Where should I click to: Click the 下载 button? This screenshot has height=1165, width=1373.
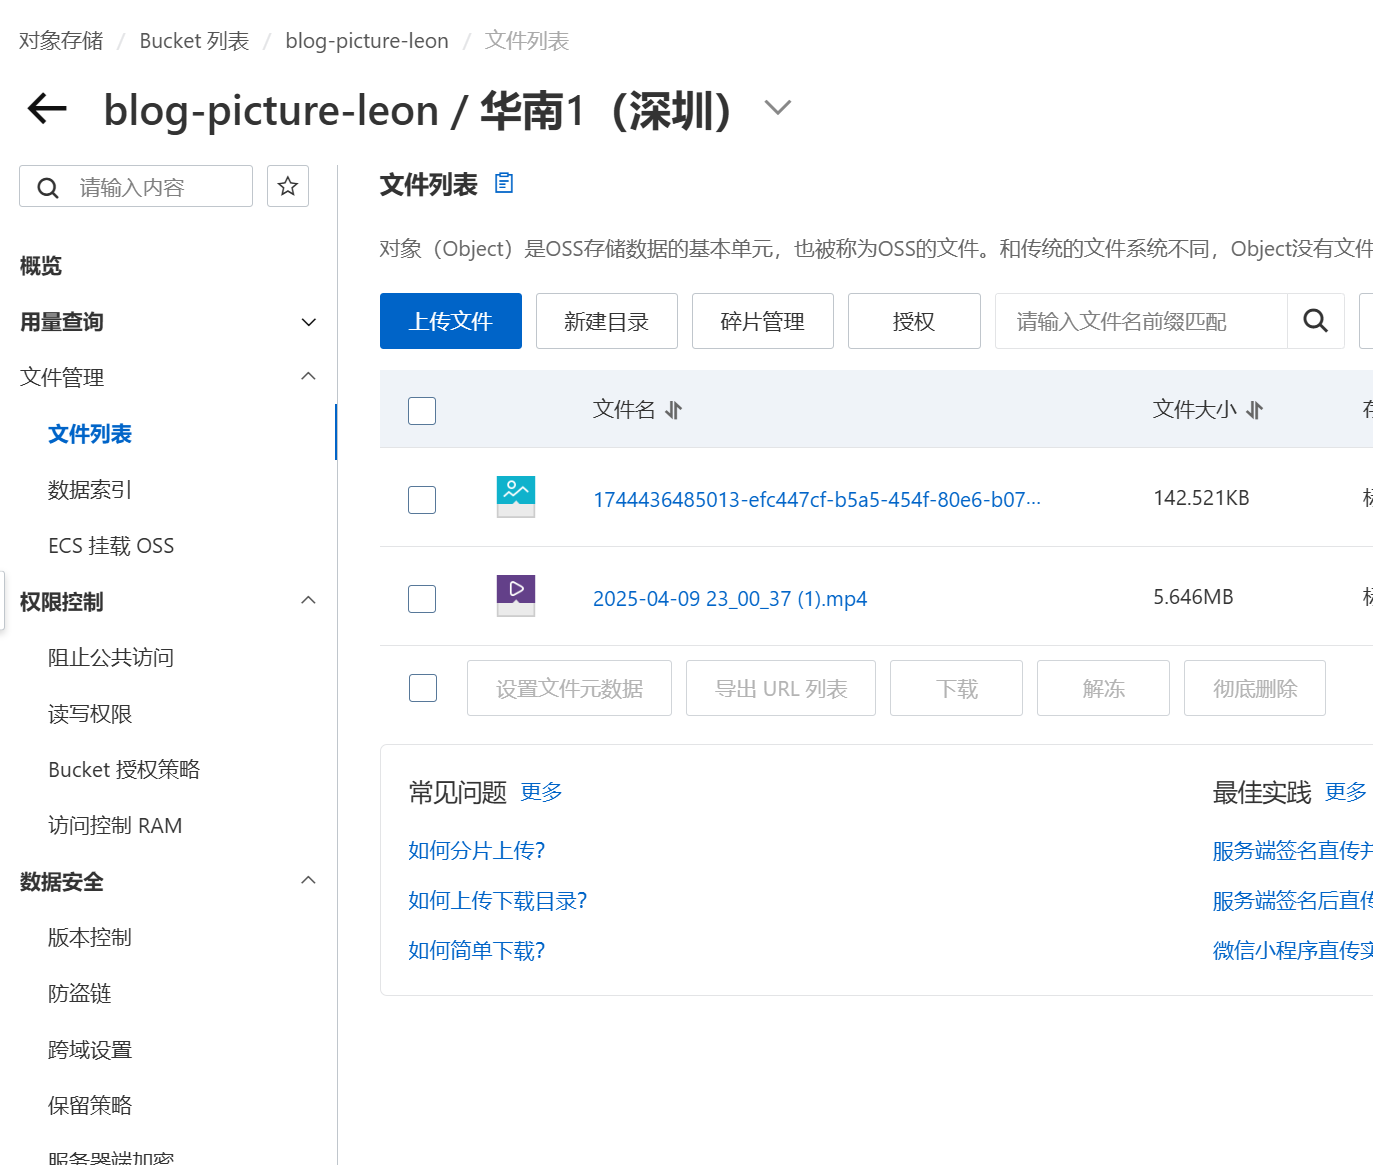956,688
